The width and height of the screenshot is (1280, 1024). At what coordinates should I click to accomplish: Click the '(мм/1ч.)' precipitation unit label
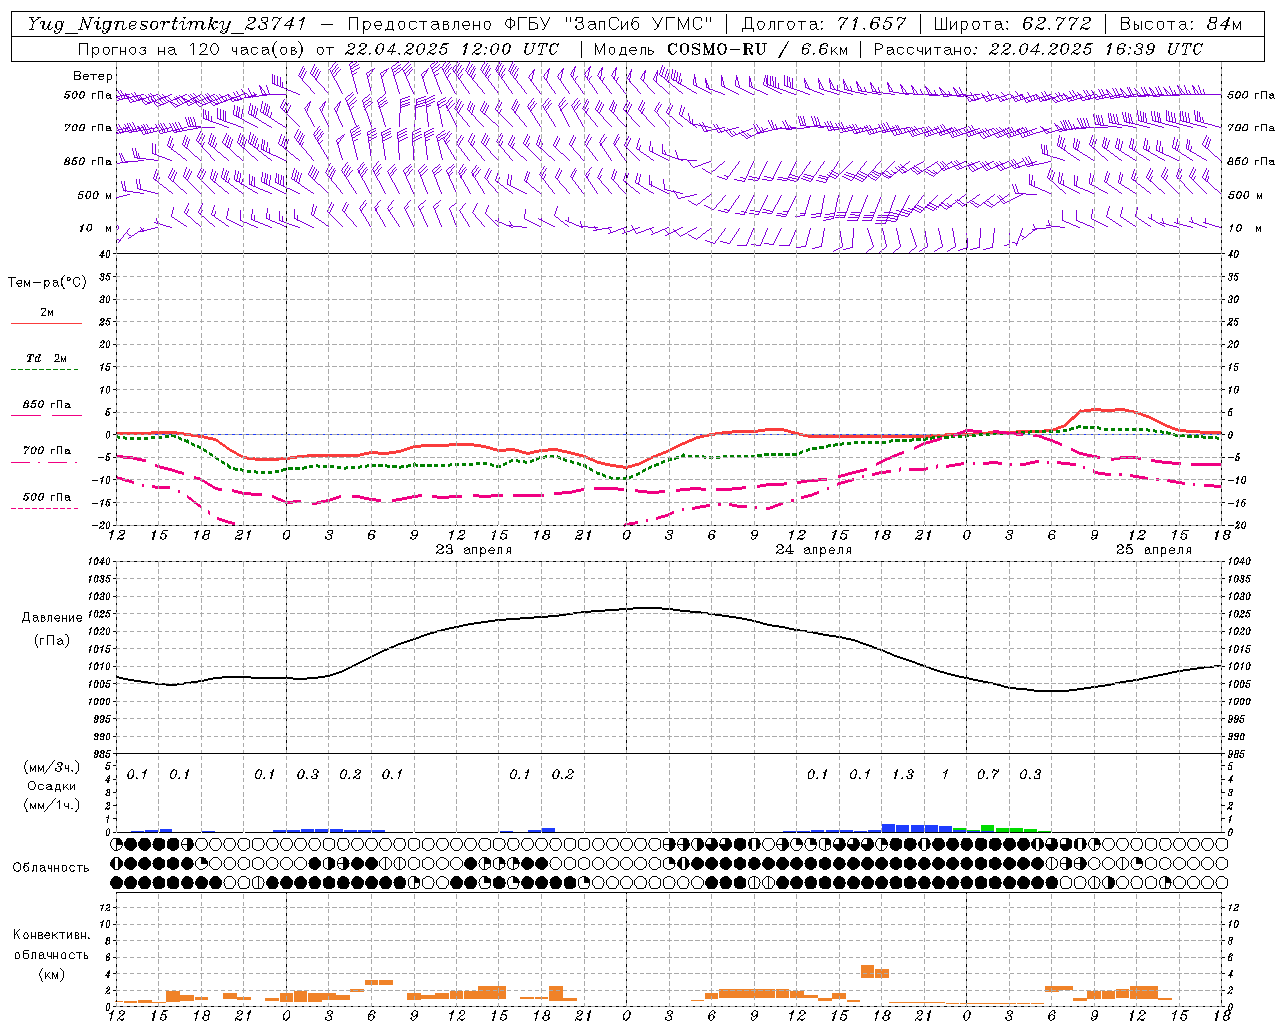(x=53, y=805)
